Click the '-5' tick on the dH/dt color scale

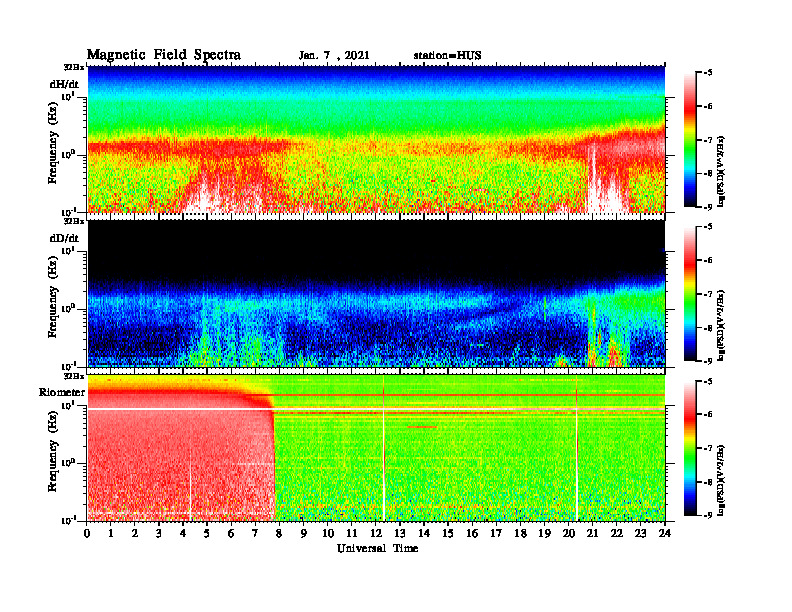pyautogui.click(x=707, y=73)
